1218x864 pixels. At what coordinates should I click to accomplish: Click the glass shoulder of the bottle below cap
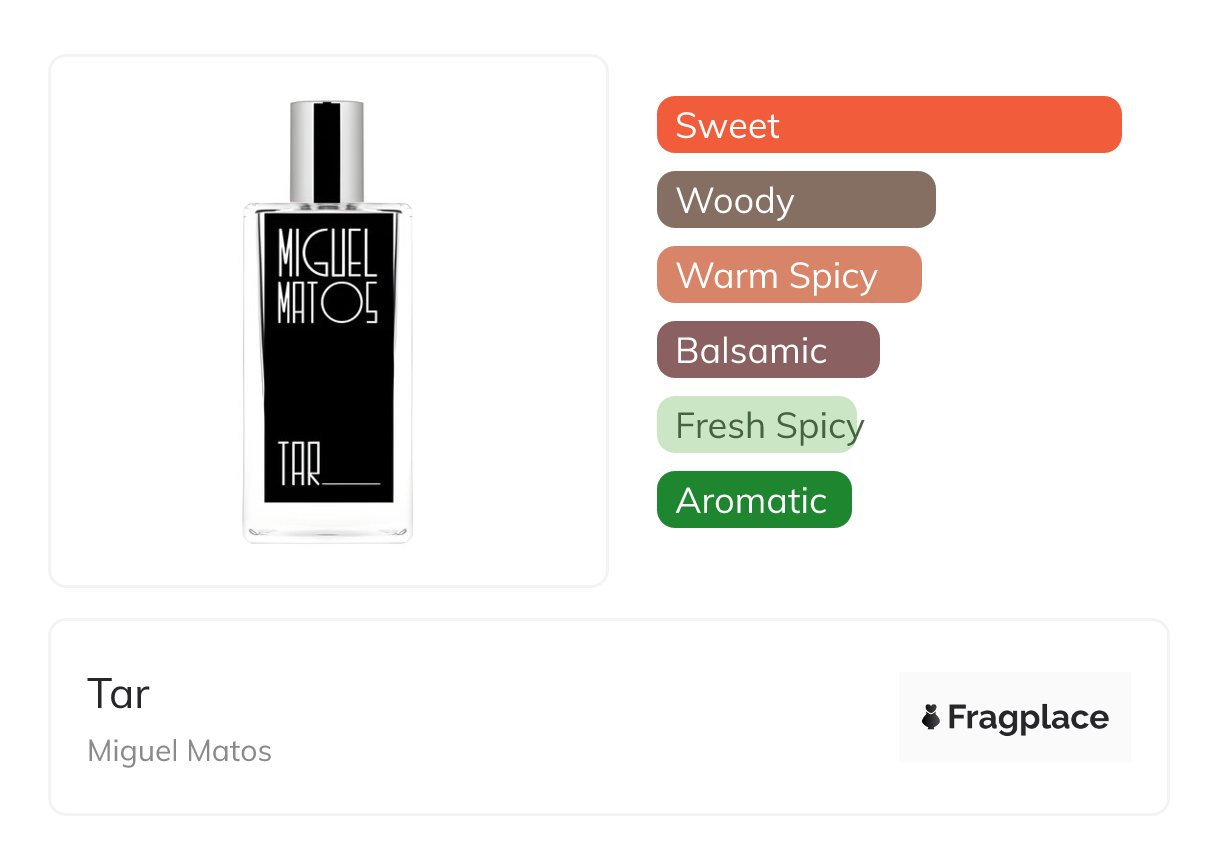coord(327,207)
